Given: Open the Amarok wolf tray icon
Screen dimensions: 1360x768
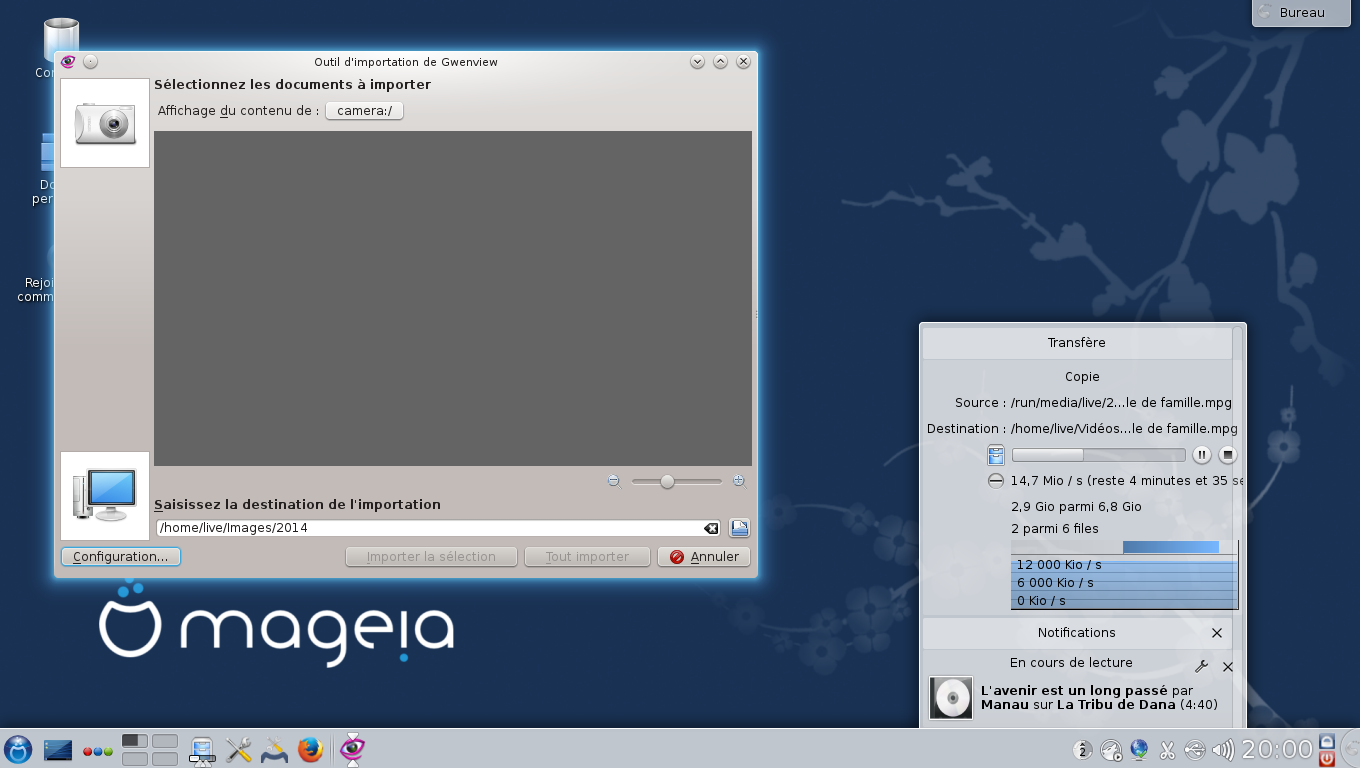Looking at the screenshot, I should point(1111,750).
